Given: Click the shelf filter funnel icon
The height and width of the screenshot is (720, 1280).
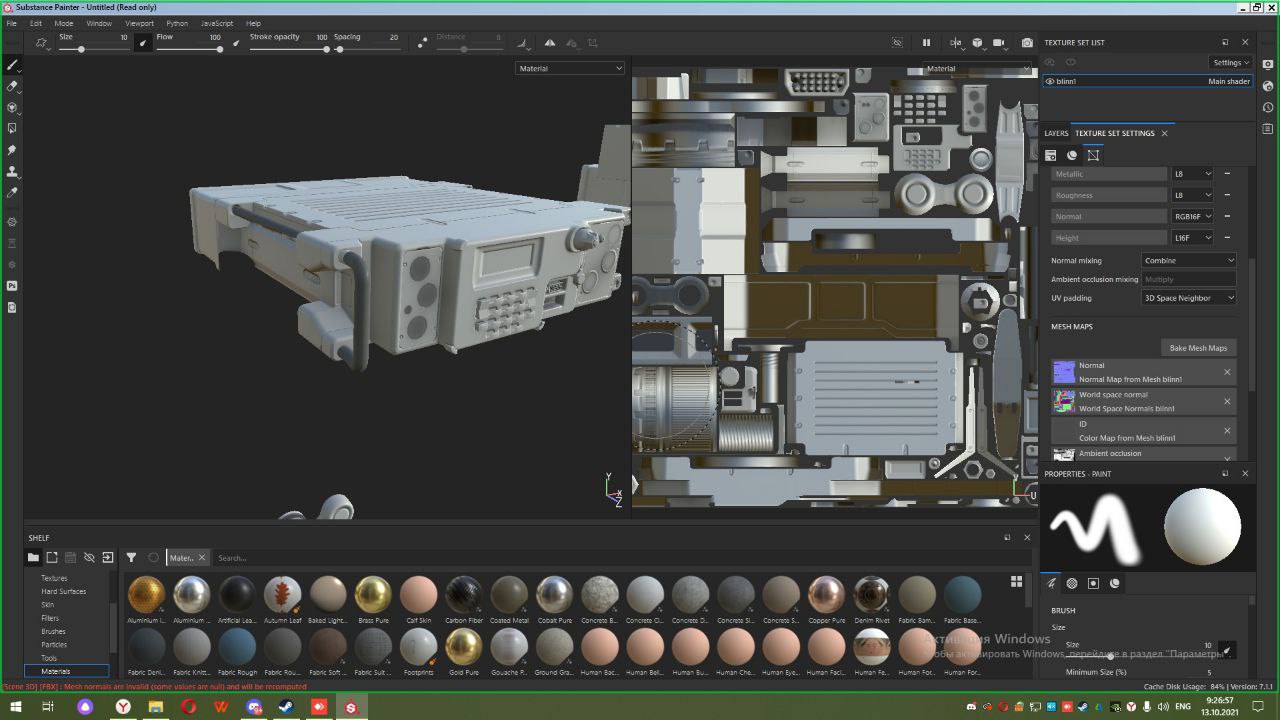Looking at the screenshot, I should (131, 558).
